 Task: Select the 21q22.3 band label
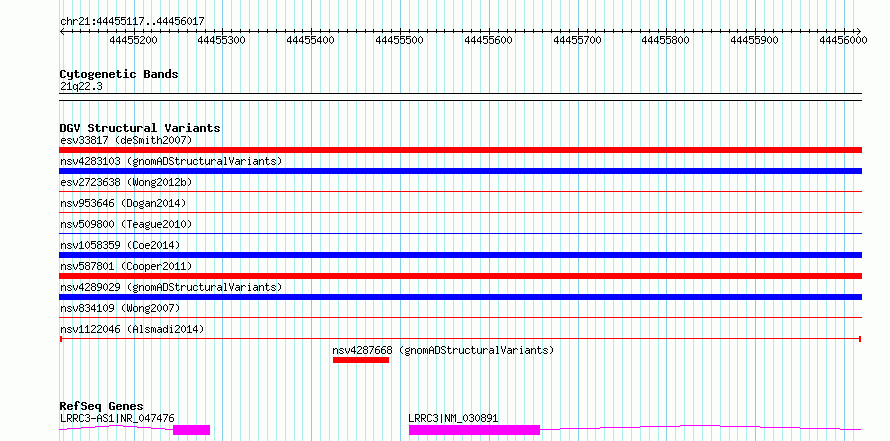click(81, 87)
